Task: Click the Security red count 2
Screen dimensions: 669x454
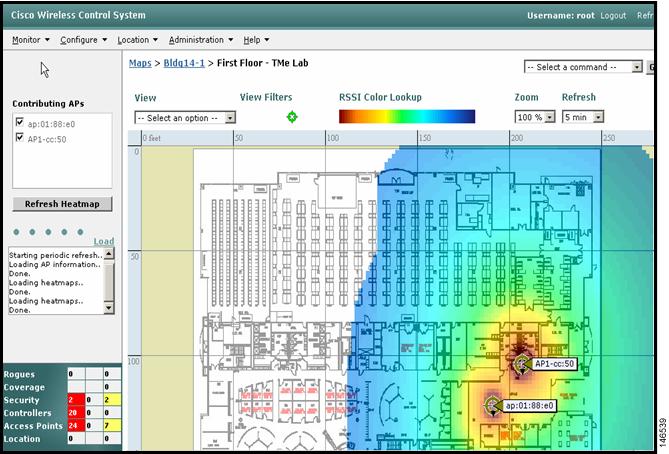Action: pos(76,400)
